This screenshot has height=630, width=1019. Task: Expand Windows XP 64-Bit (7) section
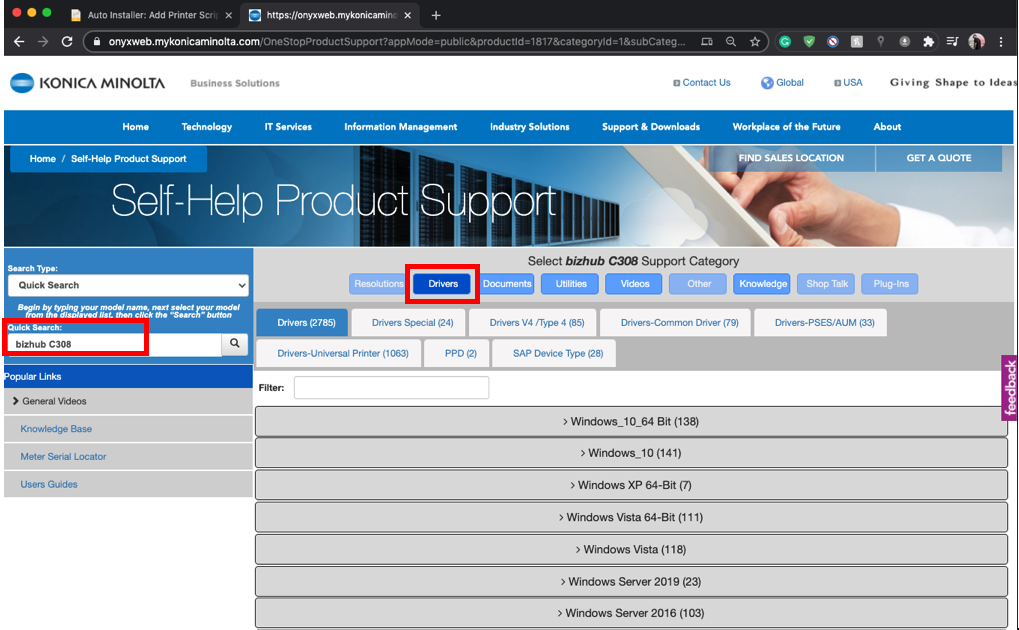(x=631, y=485)
